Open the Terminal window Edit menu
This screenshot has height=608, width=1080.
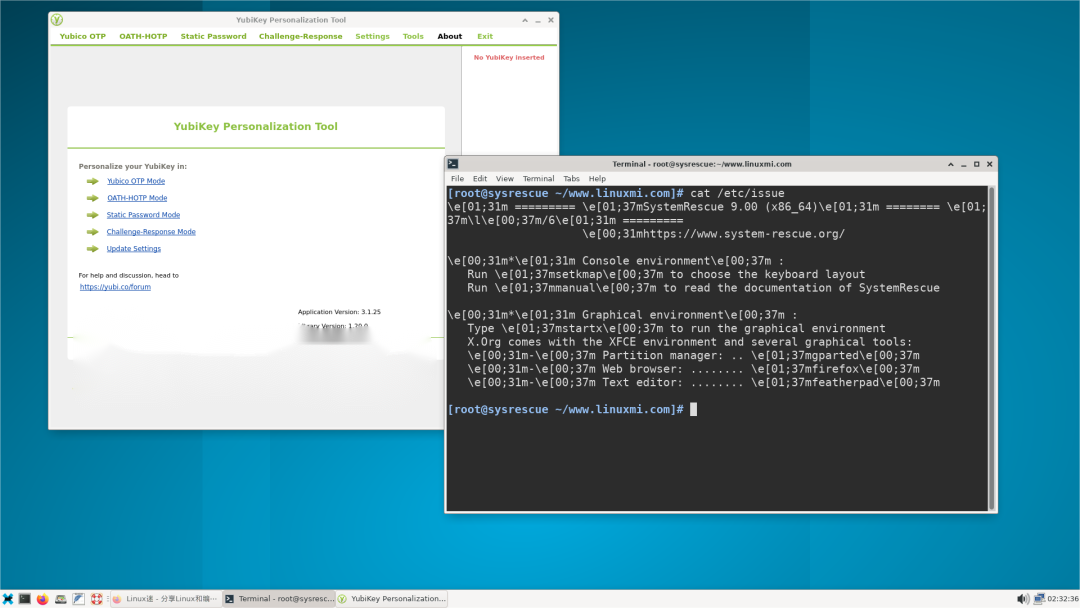pos(480,178)
